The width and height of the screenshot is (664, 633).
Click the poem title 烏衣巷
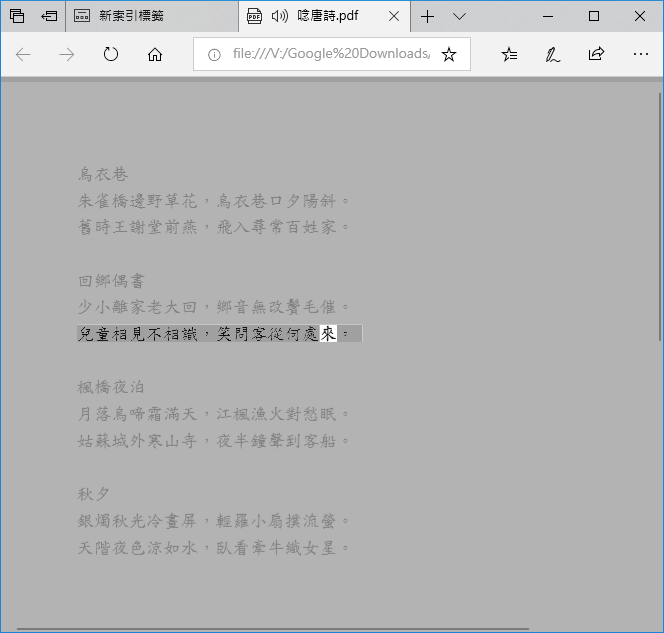(103, 174)
